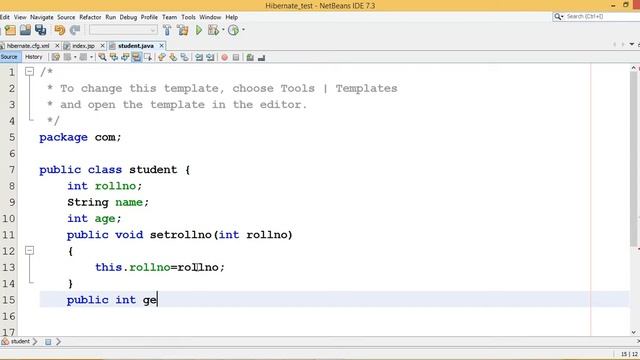Go to Previous Bookmark icon
The image size is (640, 360).
[162, 57]
